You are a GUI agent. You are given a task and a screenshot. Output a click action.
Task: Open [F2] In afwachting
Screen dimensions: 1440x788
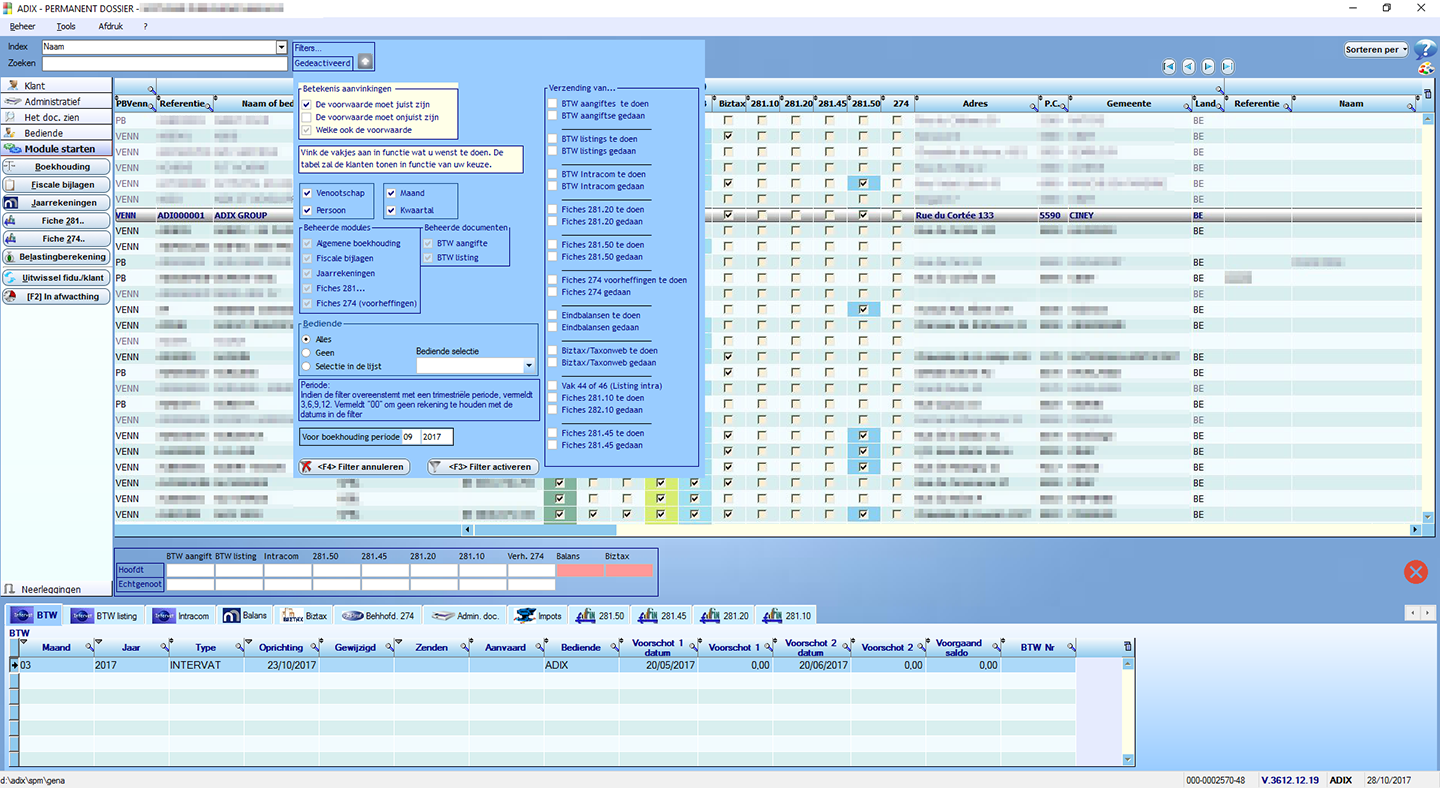56,296
